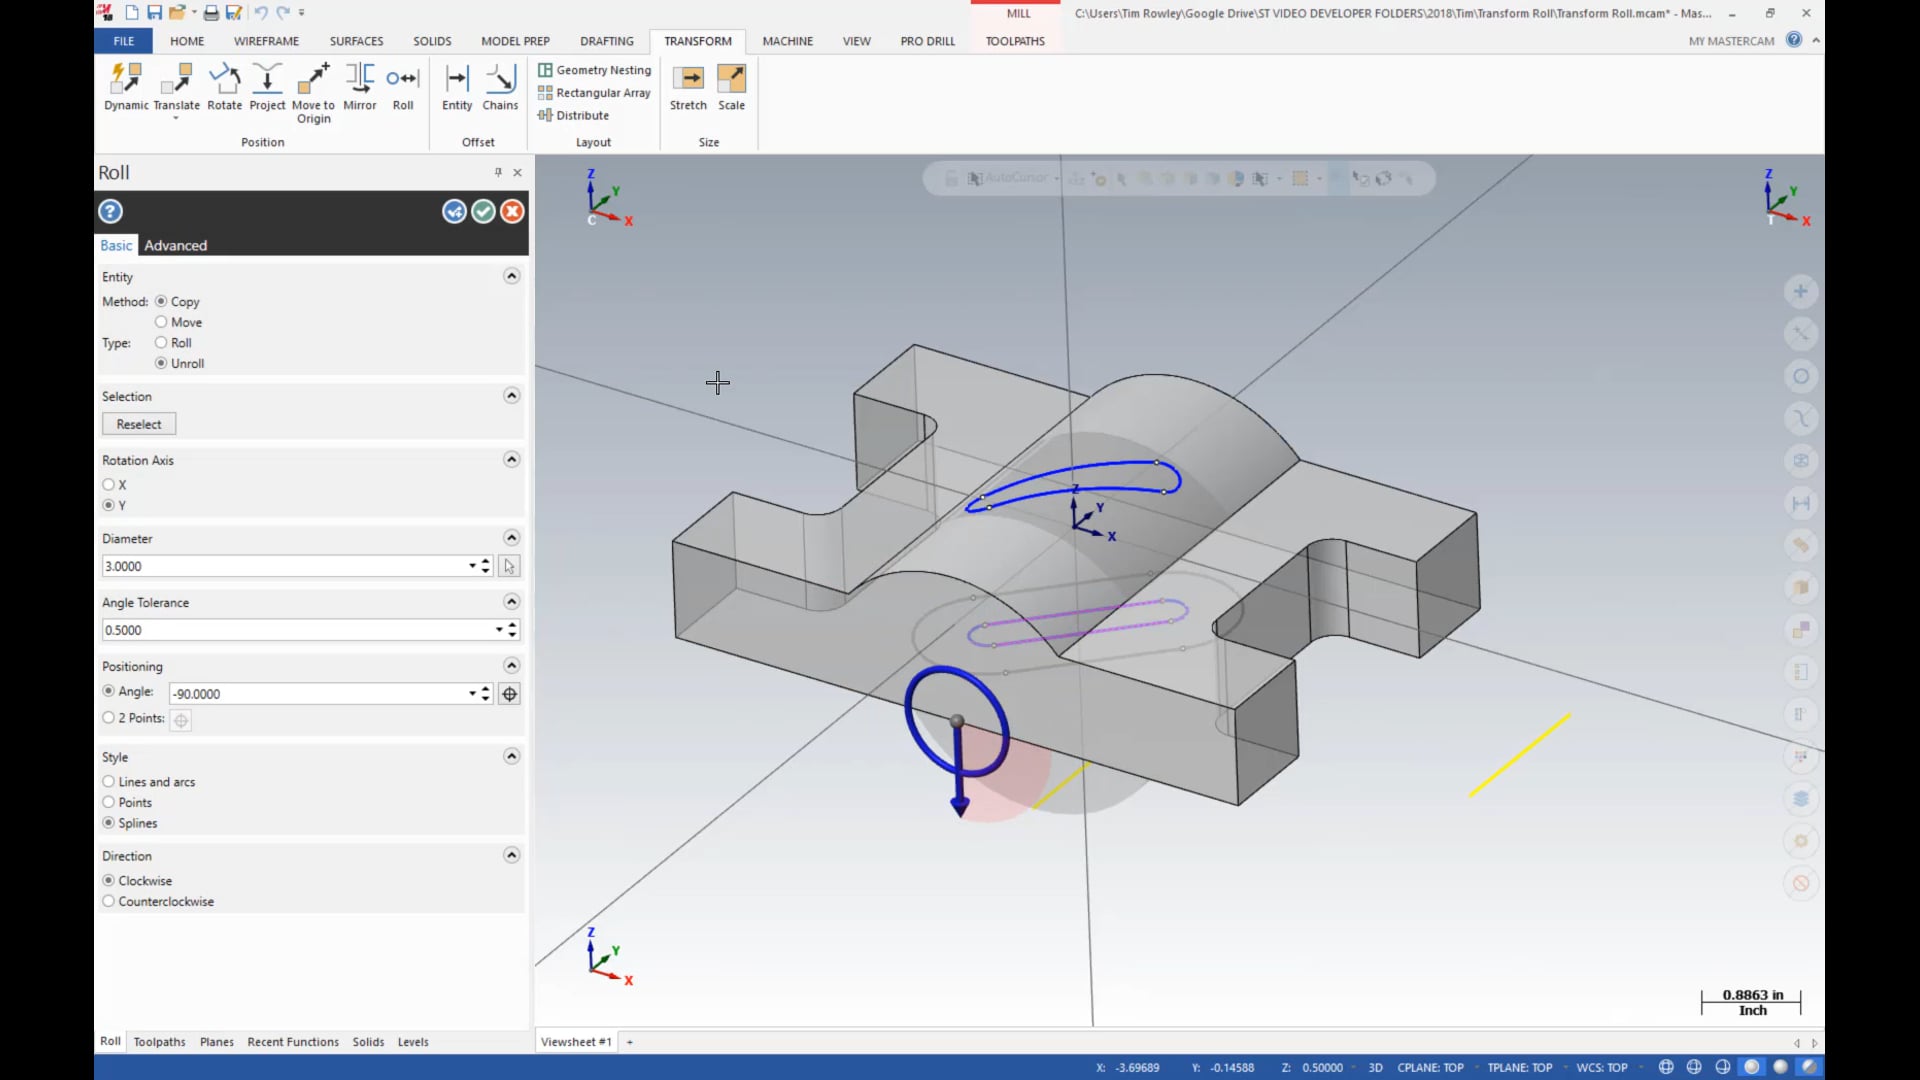
Task: Select the Rotate tool
Action: click(224, 87)
